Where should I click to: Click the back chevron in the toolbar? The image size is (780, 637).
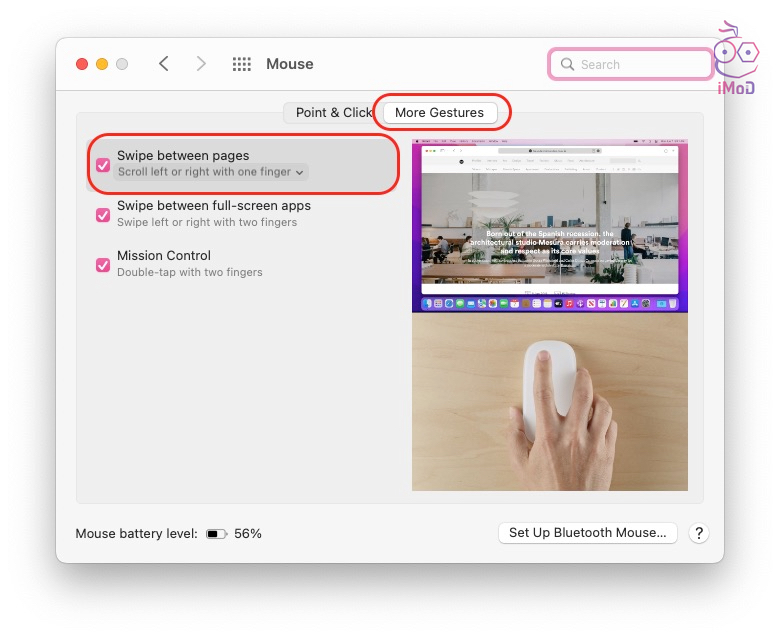point(164,64)
